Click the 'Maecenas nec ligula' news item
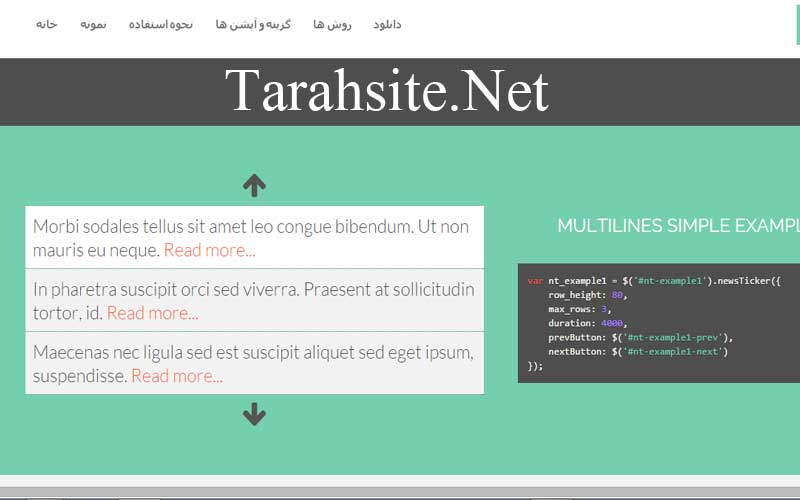Image resolution: width=800 pixels, height=500 pixels. coord(255,363)
